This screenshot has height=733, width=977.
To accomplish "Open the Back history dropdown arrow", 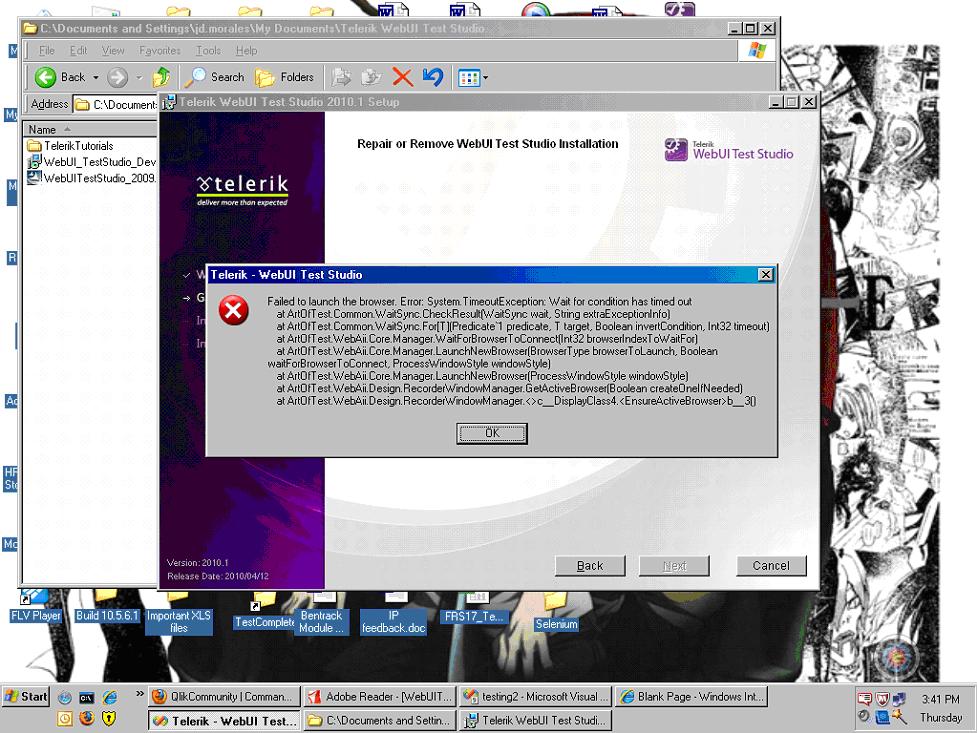I will click(95, 78).
